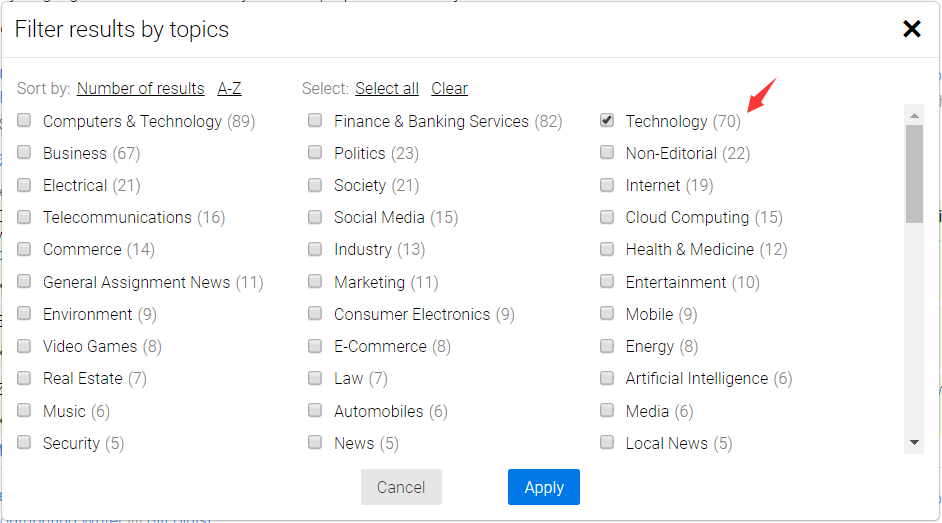
Task: Toggle the Video Games checkbox
Action: pos(24,346)
